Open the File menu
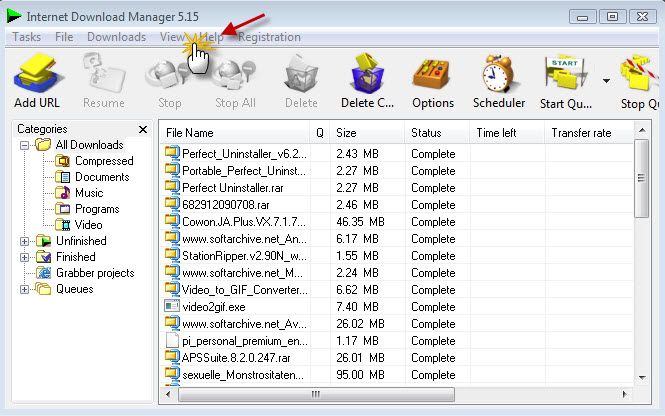The height and width of the screenshot is (416, 665). (64, 37)
